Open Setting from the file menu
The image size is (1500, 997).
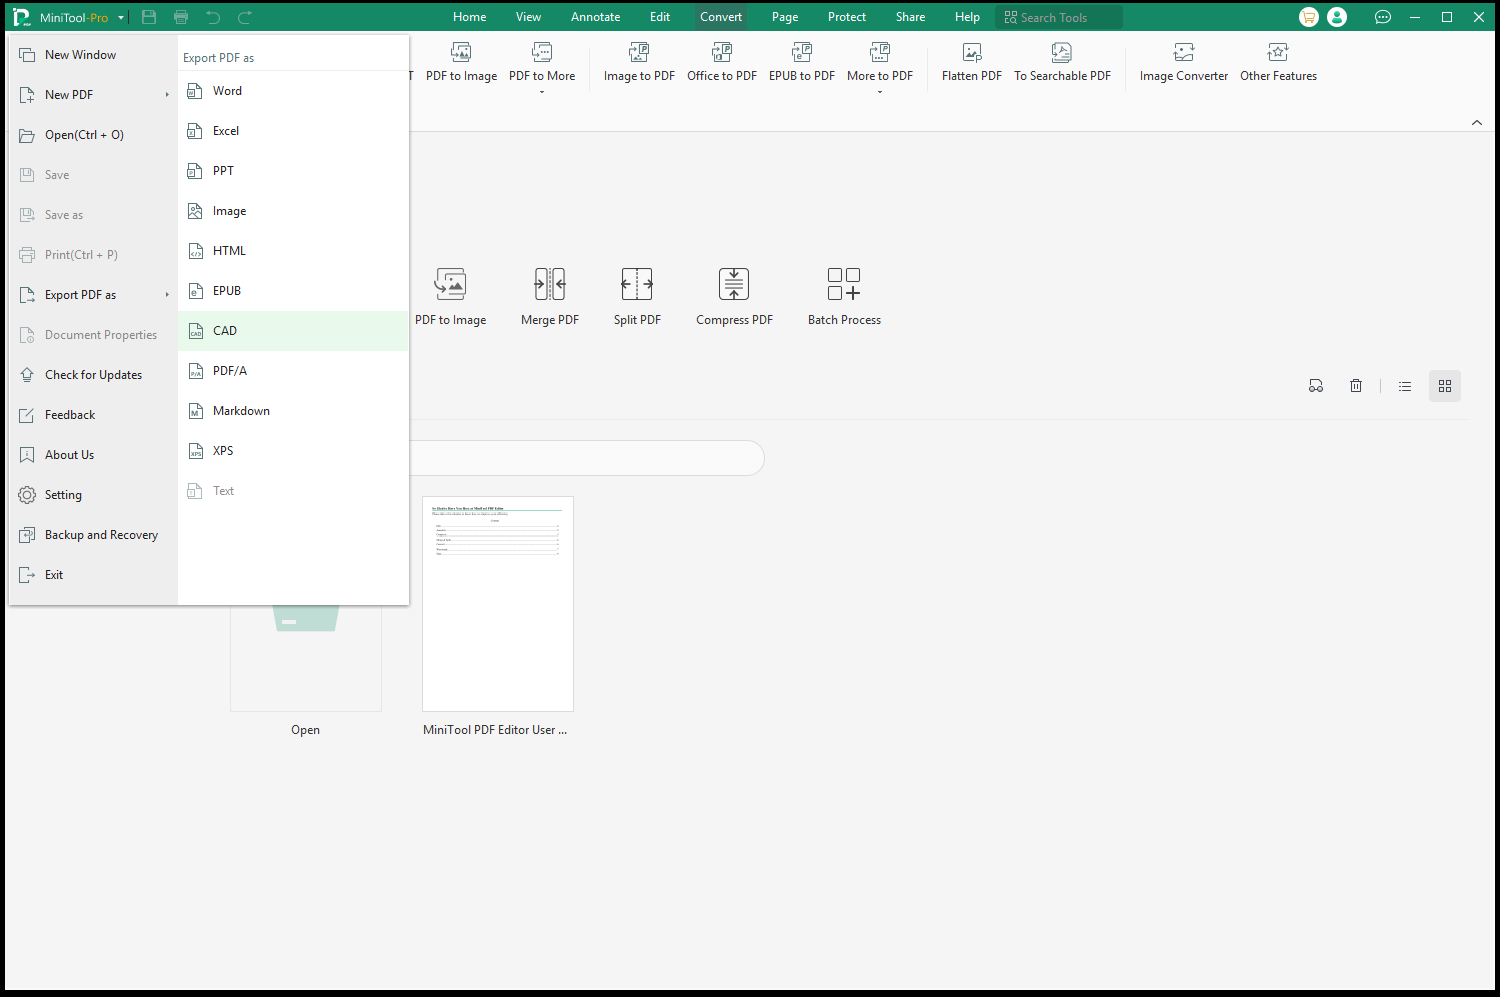pos(93,495)
